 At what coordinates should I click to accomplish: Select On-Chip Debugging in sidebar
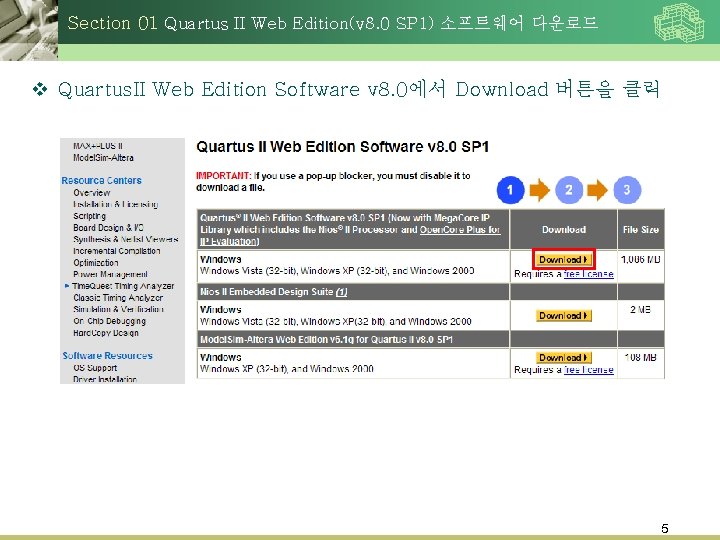[109, 321]
